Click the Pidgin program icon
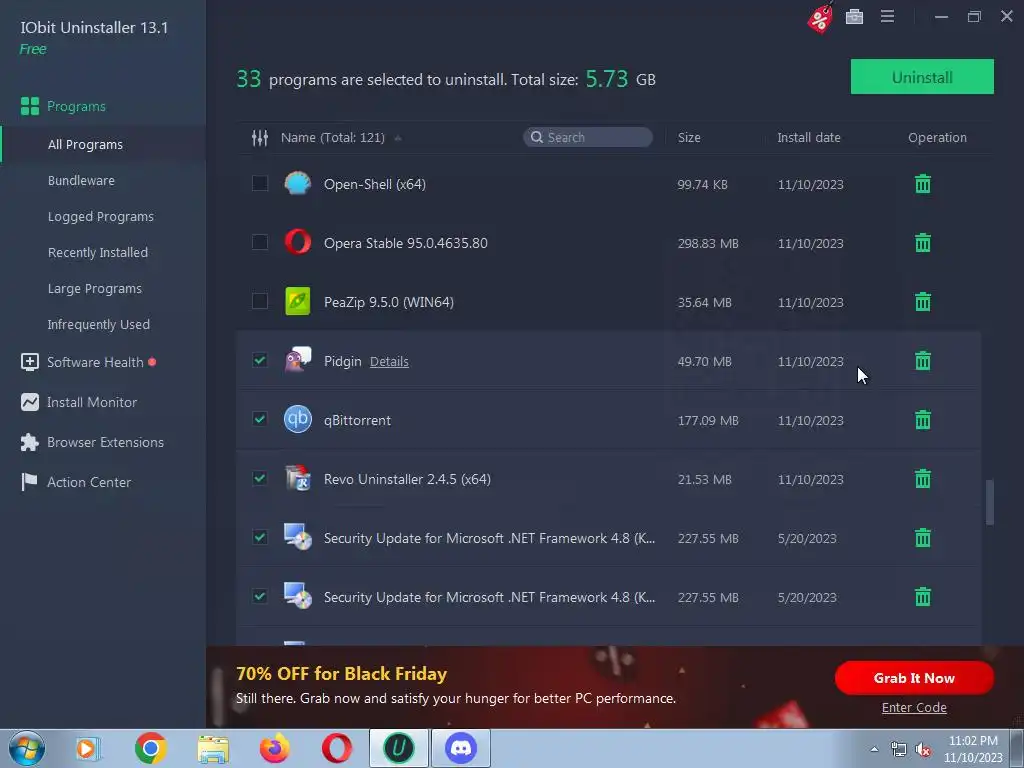 298,360
